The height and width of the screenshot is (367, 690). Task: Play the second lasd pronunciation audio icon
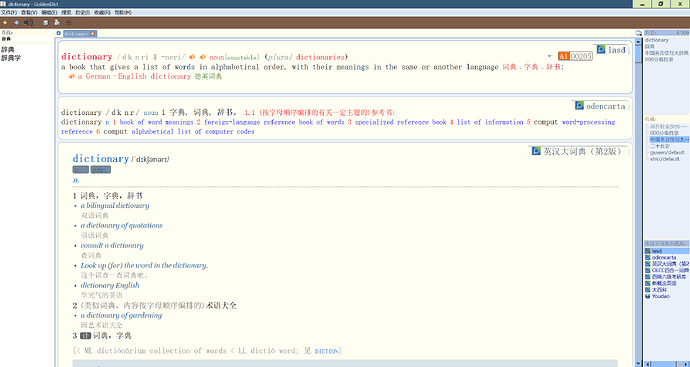(x=202, y=57)
